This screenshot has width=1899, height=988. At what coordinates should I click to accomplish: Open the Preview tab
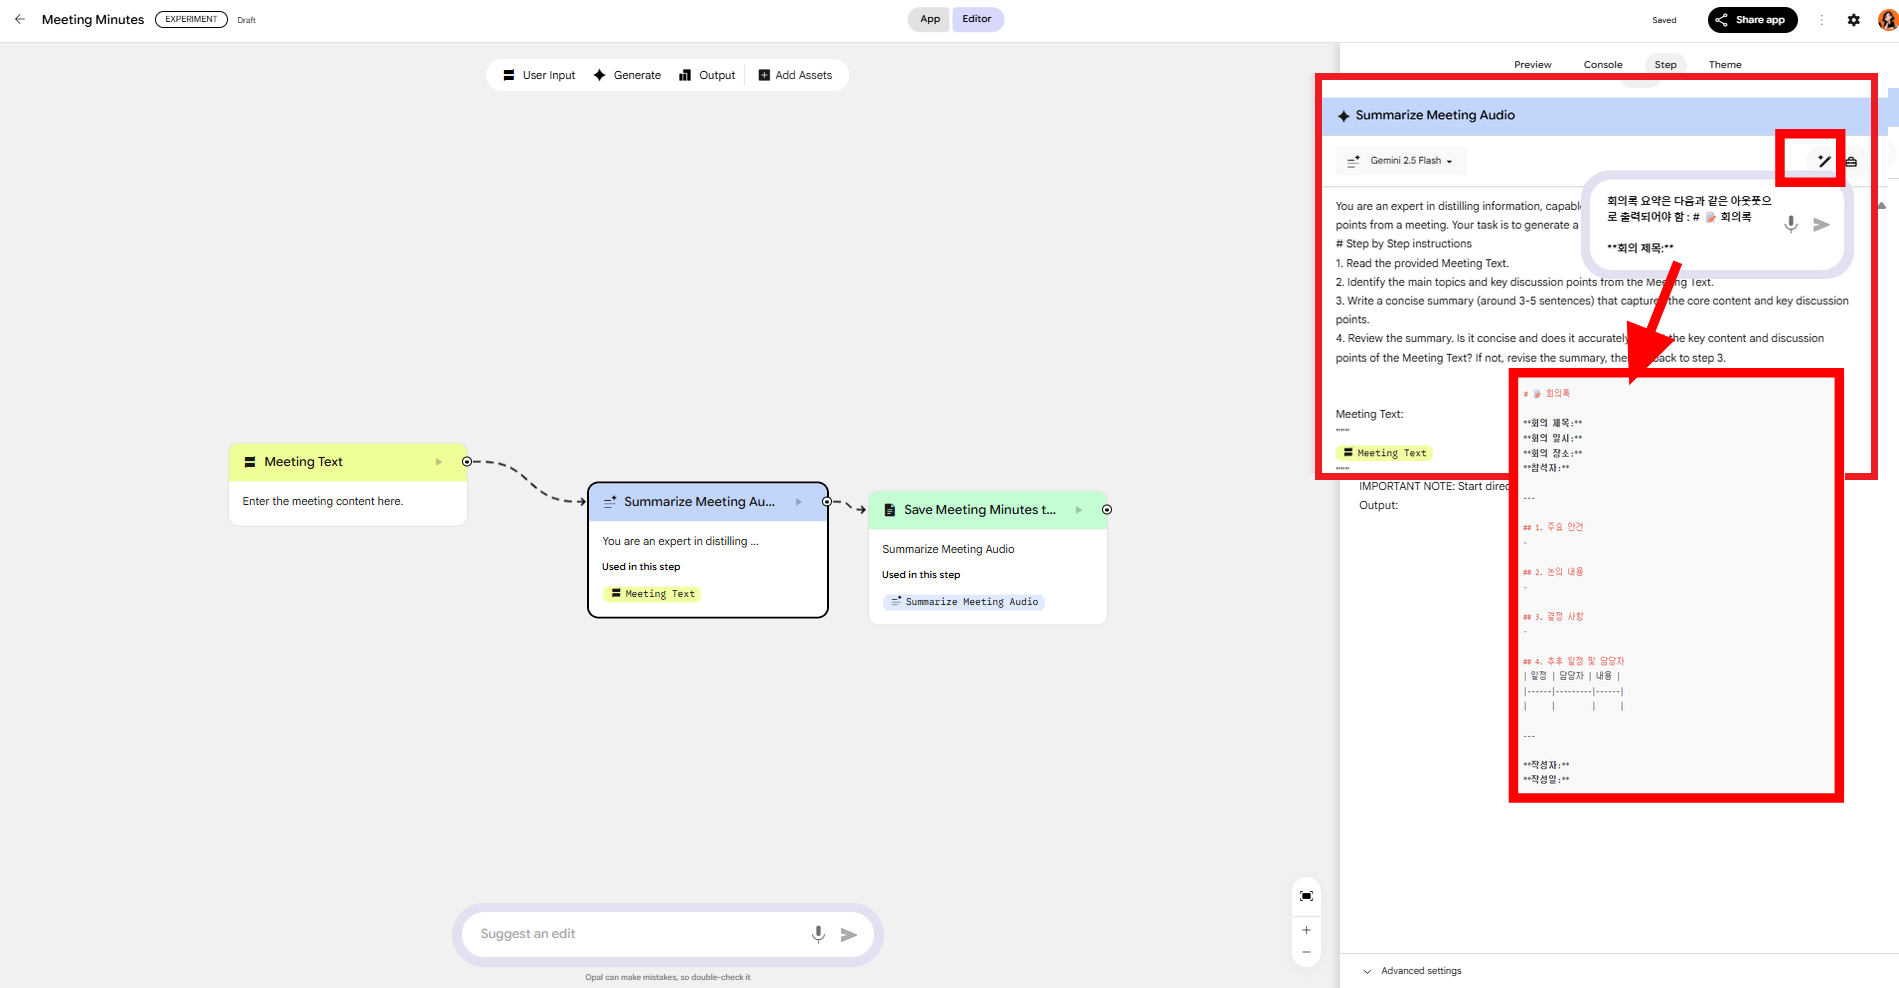coord(1532,65)
